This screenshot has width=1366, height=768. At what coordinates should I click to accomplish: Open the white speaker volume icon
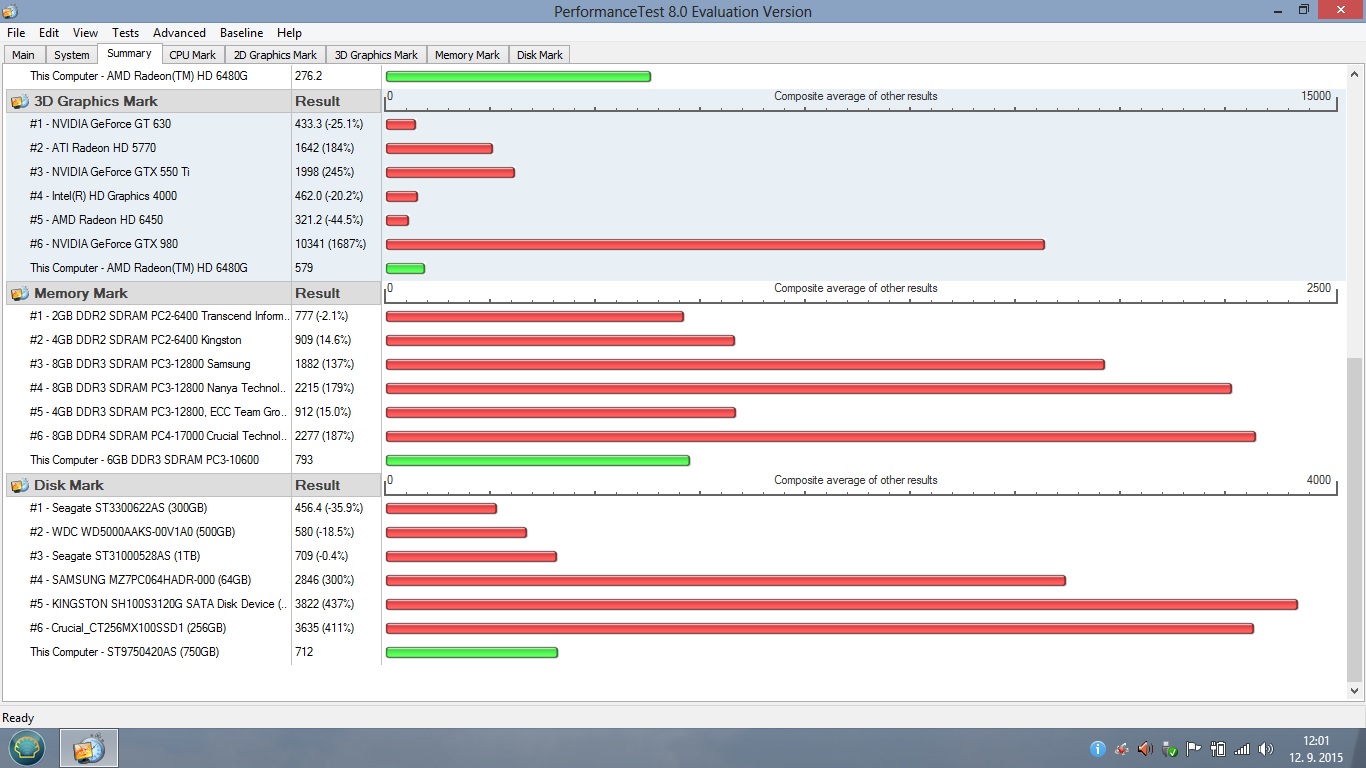point(1266,748)
